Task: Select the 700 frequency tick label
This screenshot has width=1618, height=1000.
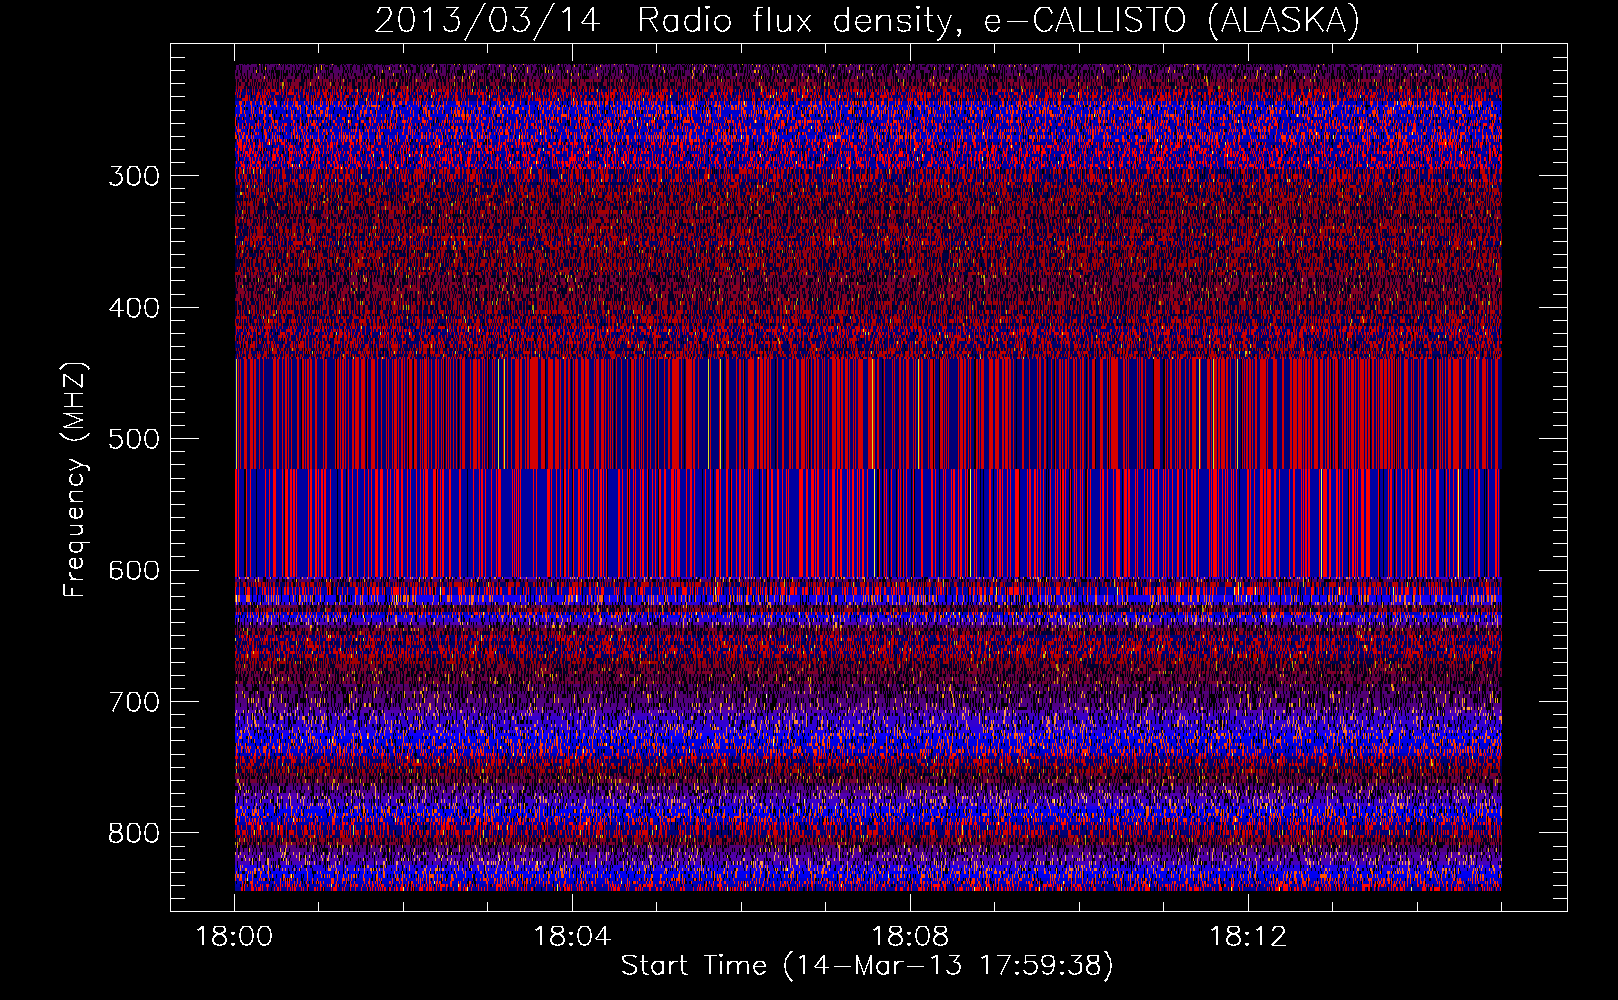Action: click(x=134, y=702)
